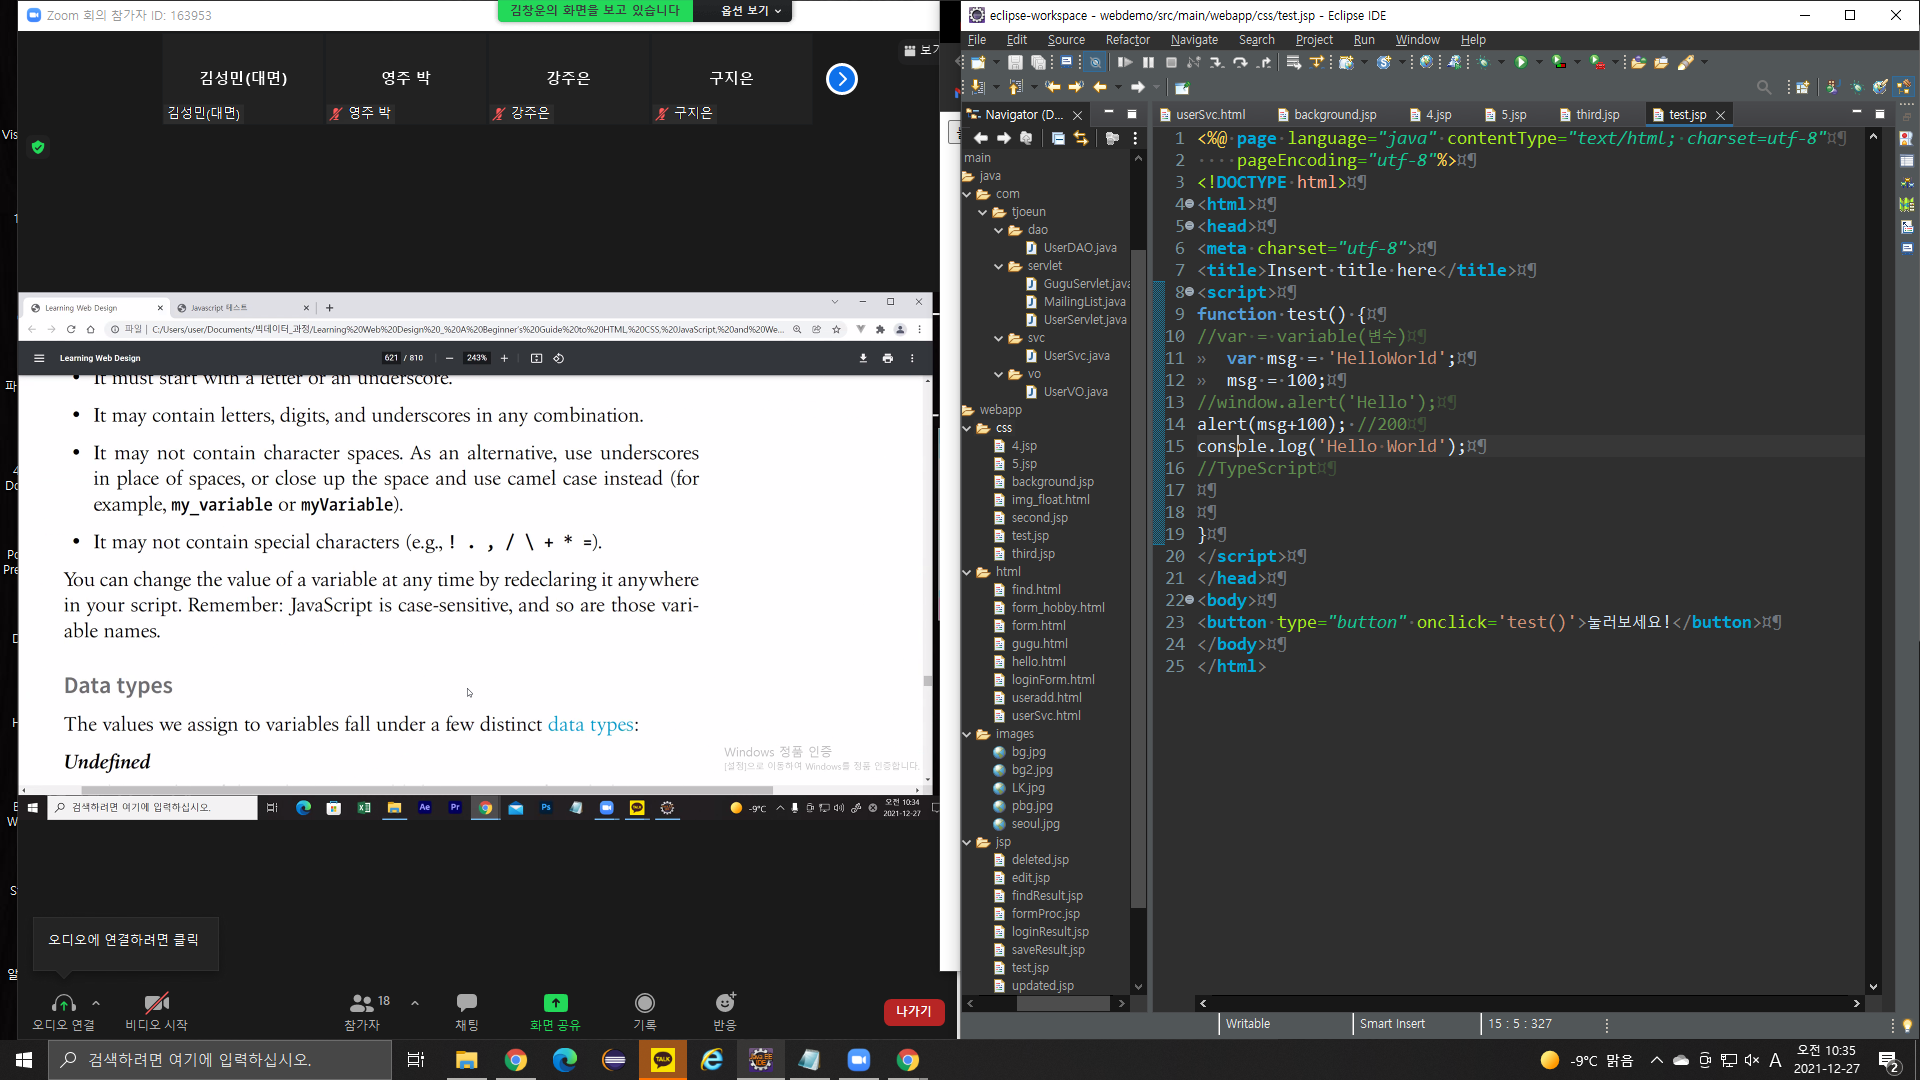Collapse the images folder in Navigator
The image size is (1920, 1080).
pyautogui.click(x=967, y=734)
